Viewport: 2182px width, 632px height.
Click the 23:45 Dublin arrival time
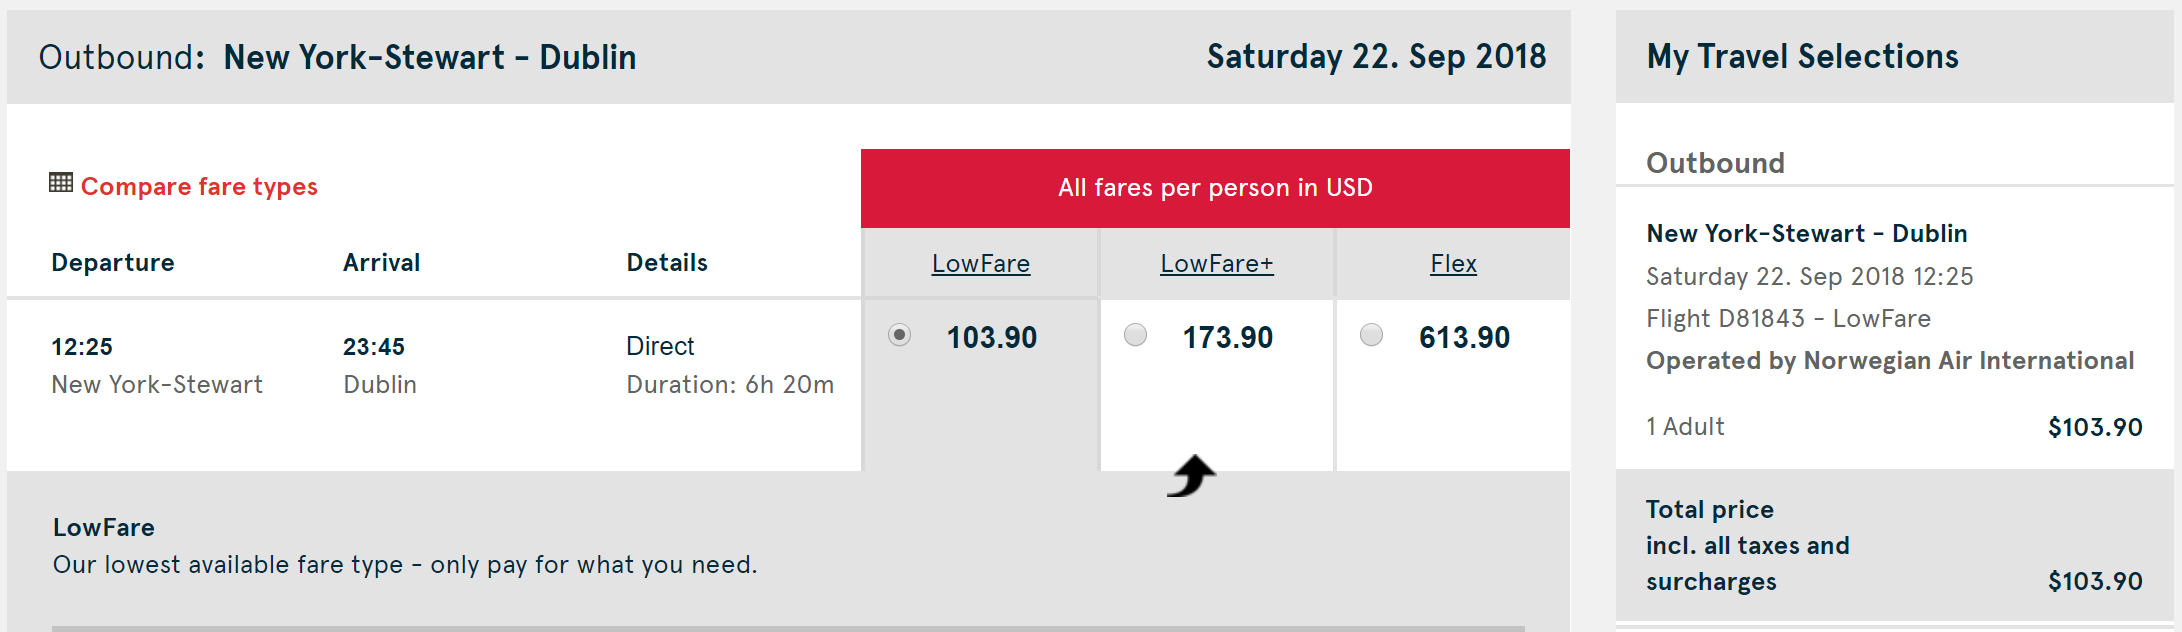[x=374, y=347]
